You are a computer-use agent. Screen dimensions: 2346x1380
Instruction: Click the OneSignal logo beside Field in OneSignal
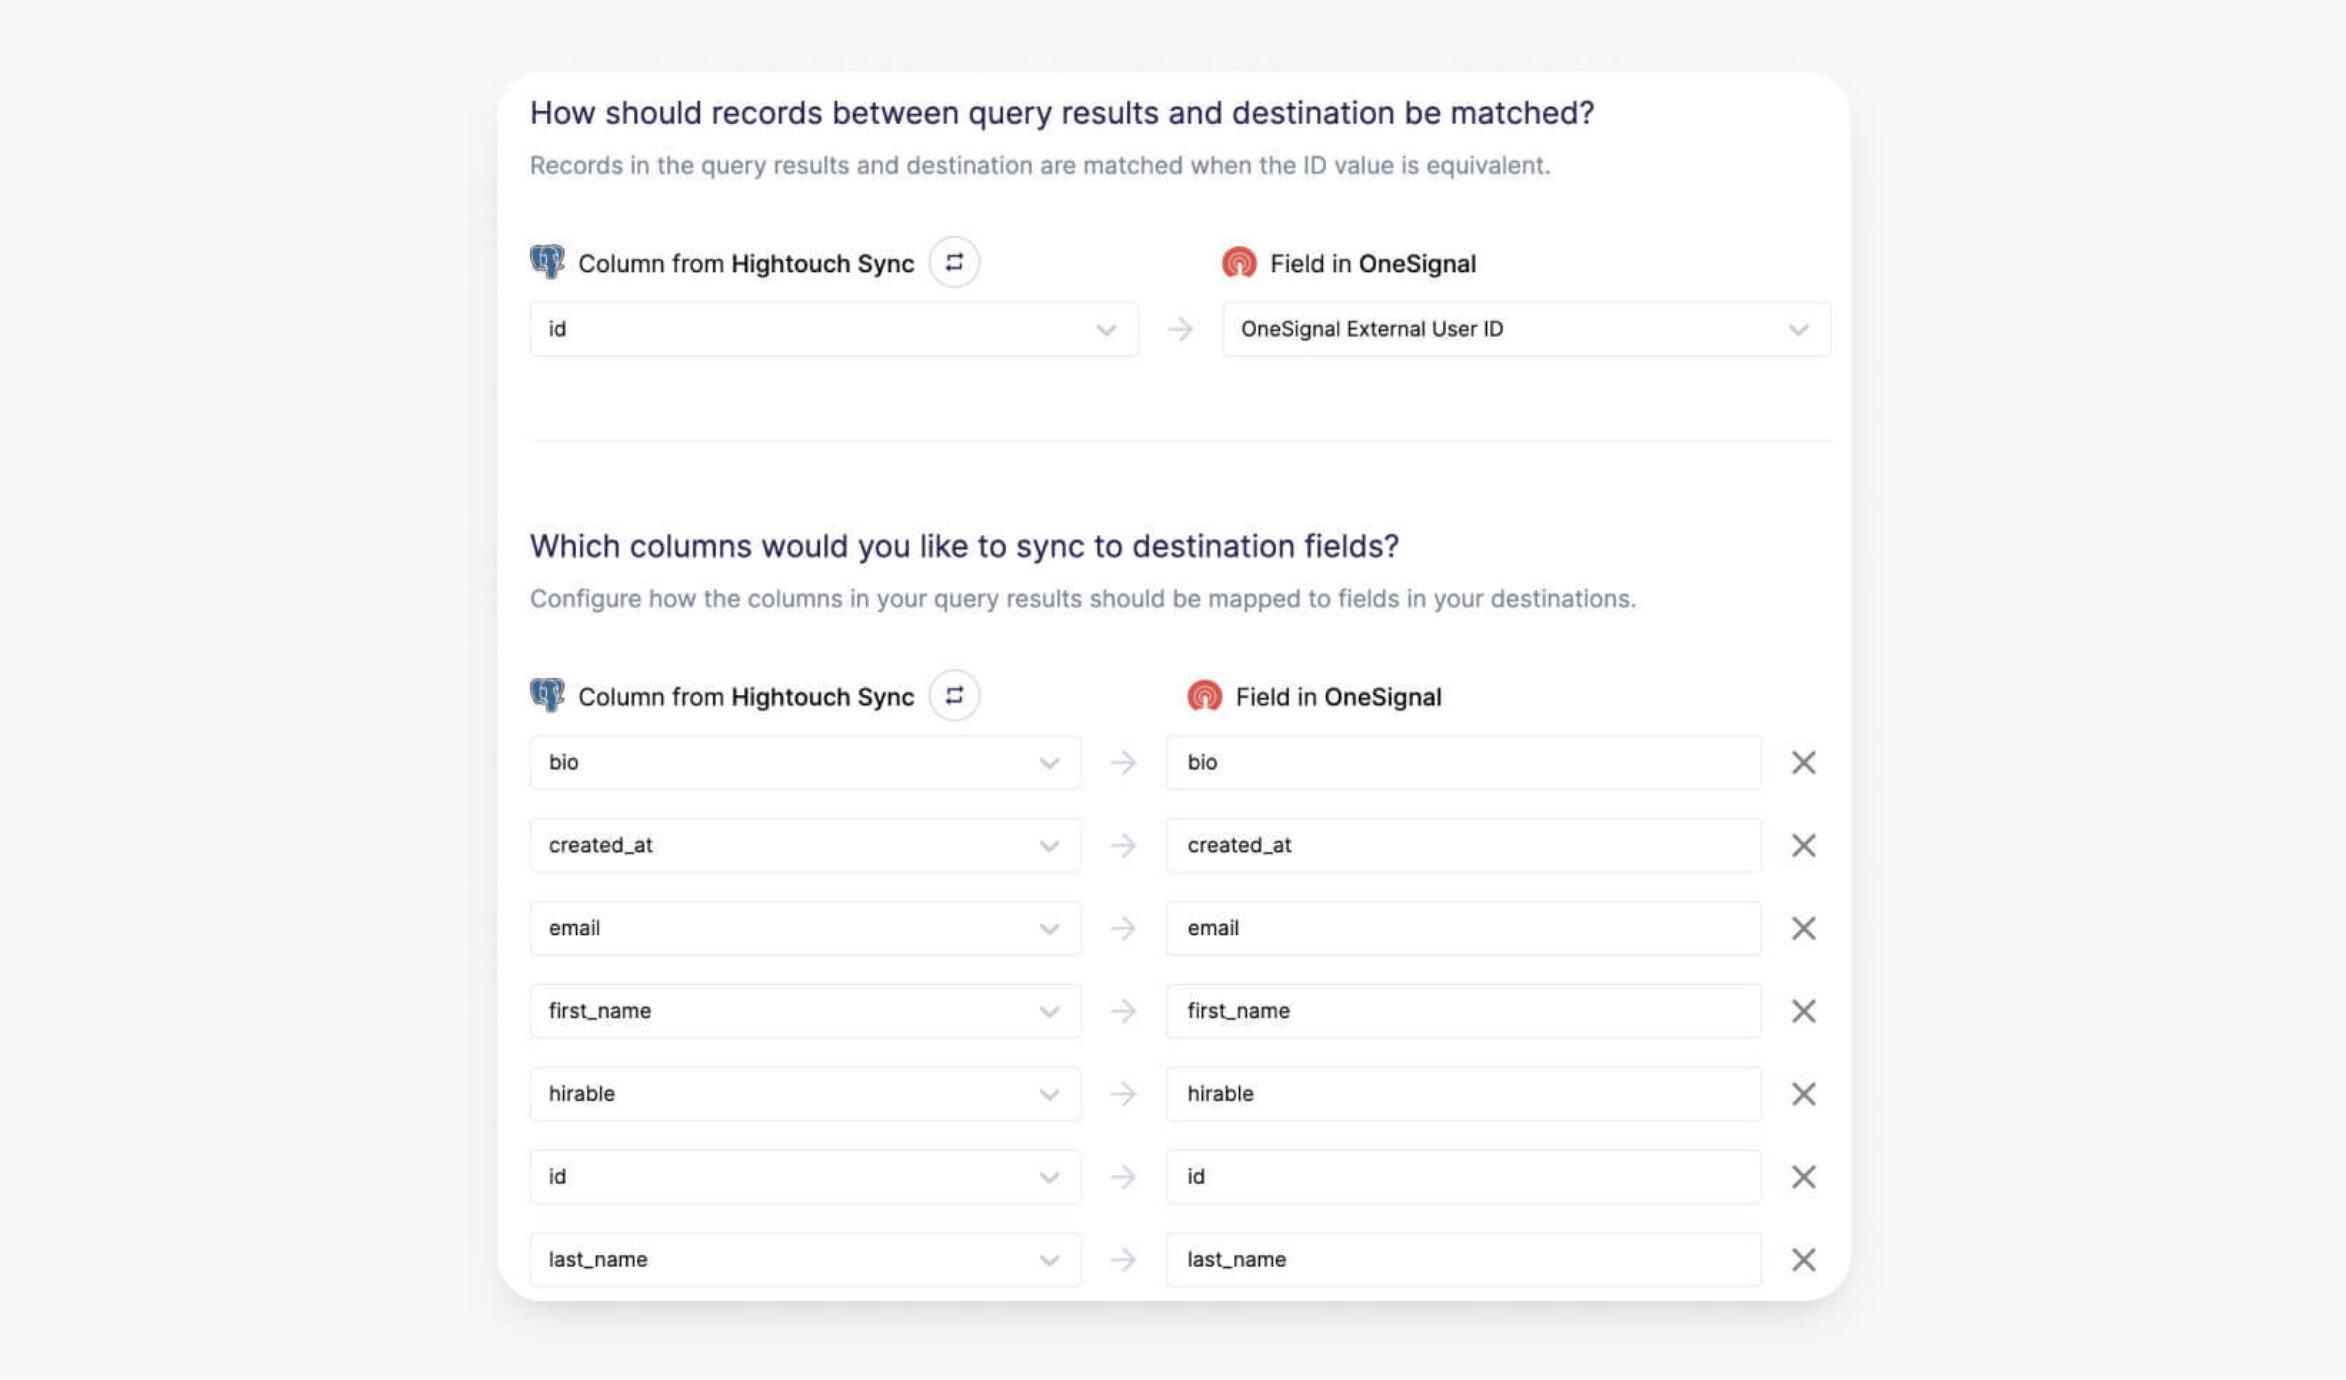(1237, 262)
